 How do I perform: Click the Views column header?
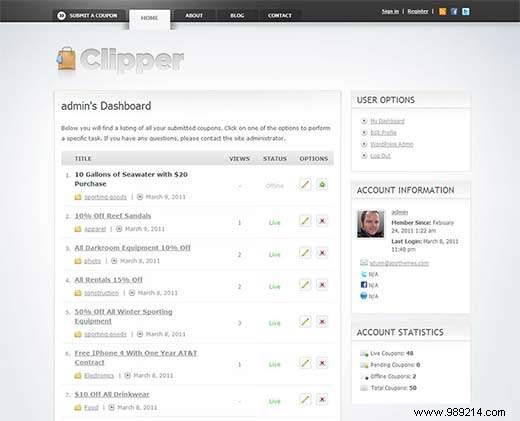239,159
